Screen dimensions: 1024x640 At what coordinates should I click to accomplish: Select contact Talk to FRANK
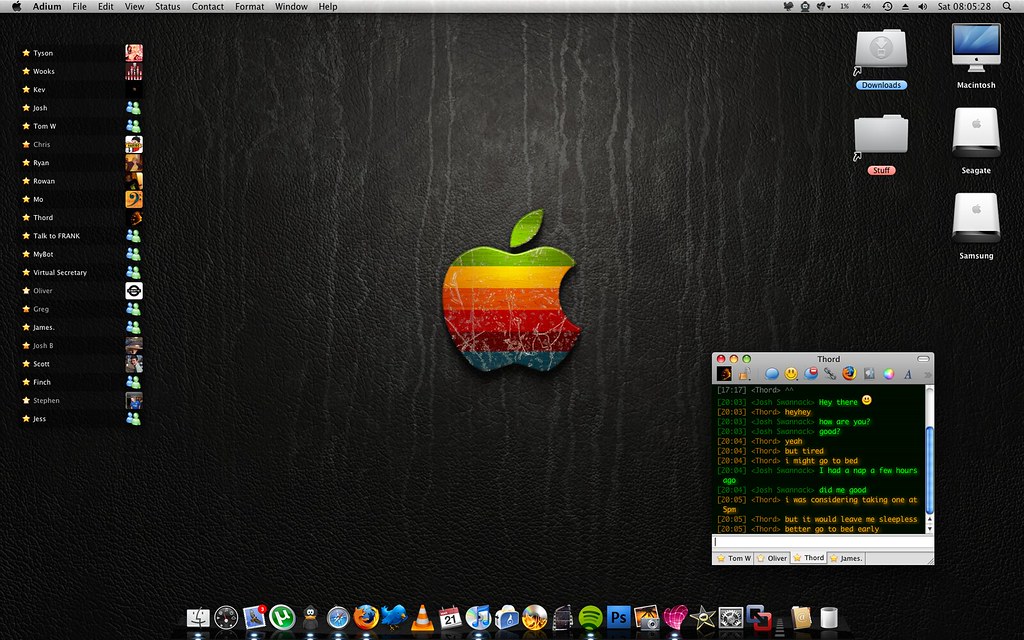[82, 236]
